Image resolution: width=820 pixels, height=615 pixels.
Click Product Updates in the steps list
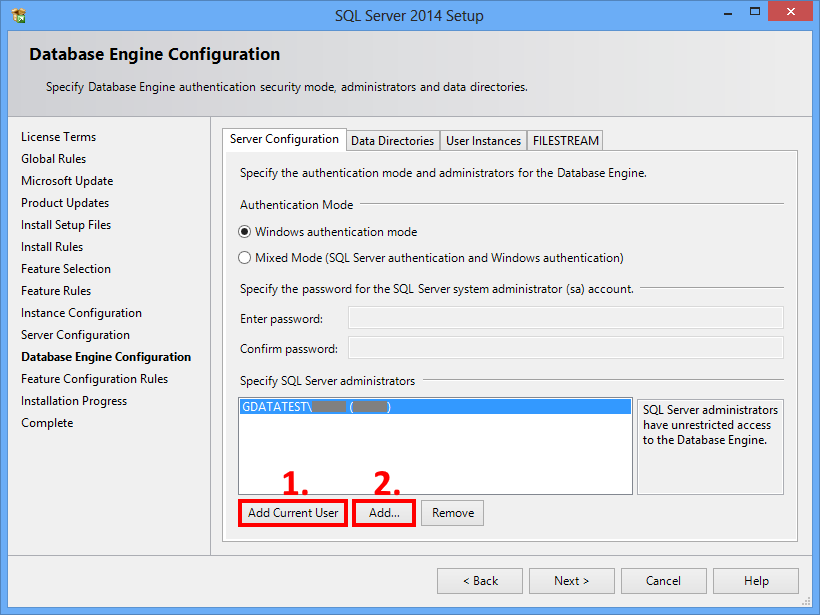[65, 203]
